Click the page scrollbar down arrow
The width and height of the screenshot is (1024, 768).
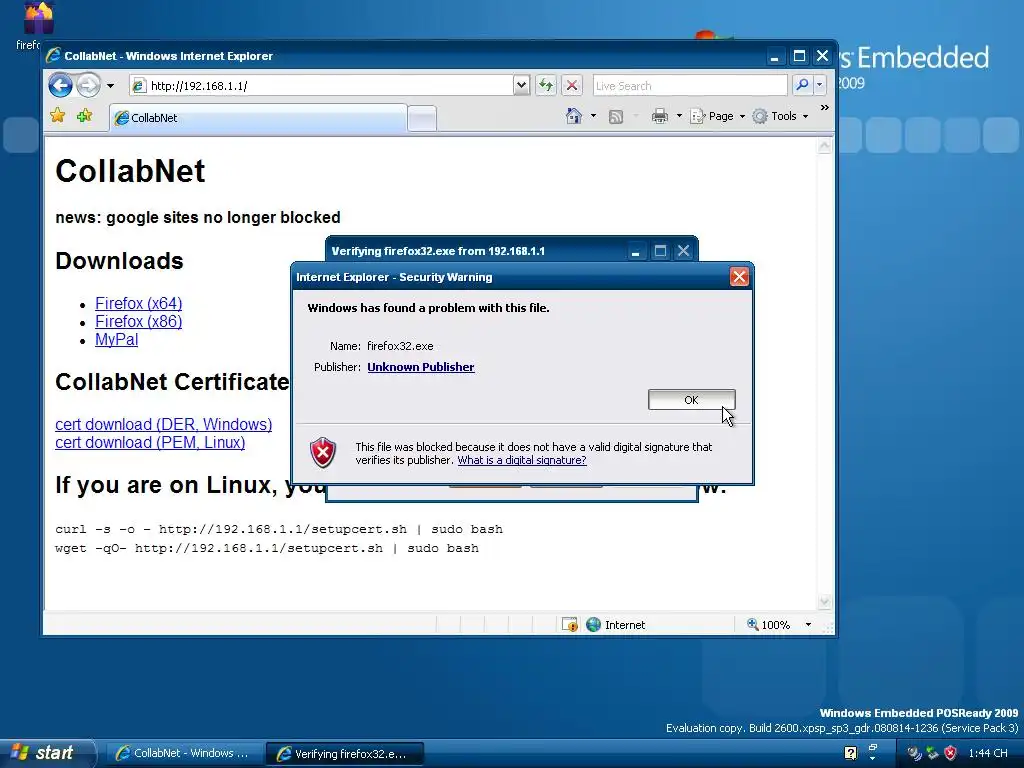(x=824, y=601)
